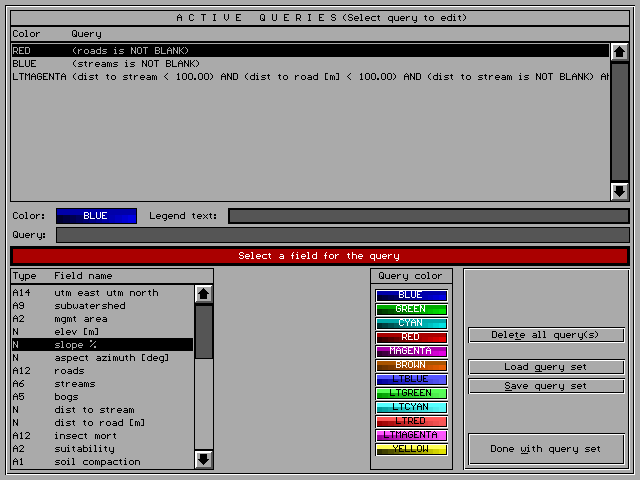Choose BROWN query color

click(411, 365)
